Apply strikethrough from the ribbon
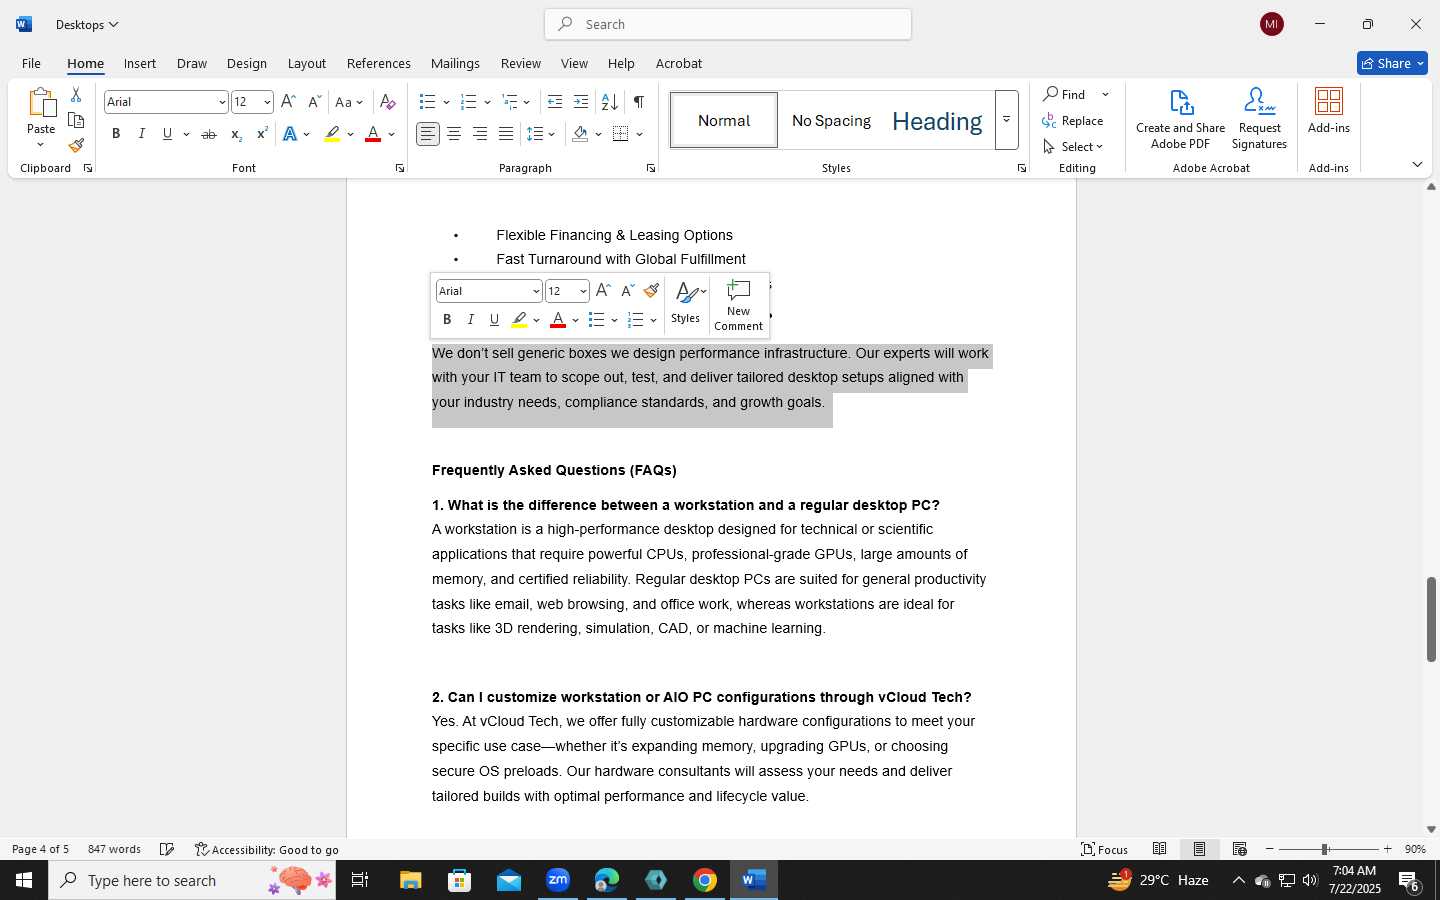 (x=209, y=134)
